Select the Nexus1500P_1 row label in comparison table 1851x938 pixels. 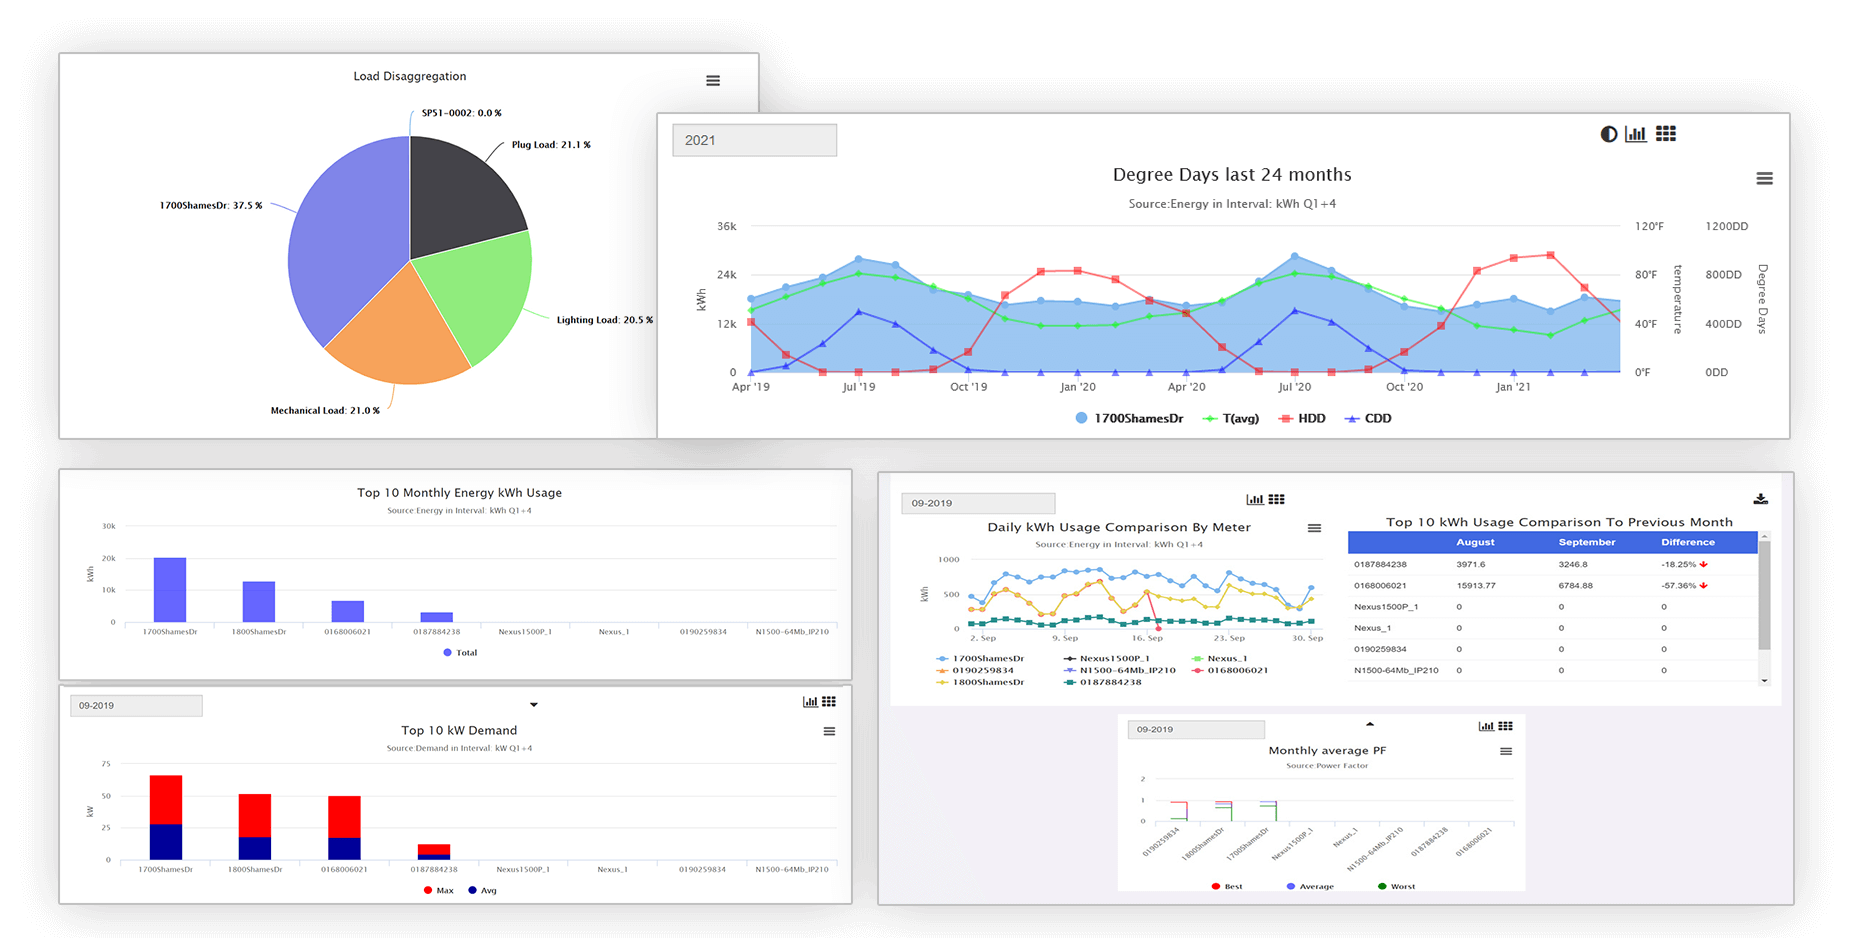click(1386, 606)
